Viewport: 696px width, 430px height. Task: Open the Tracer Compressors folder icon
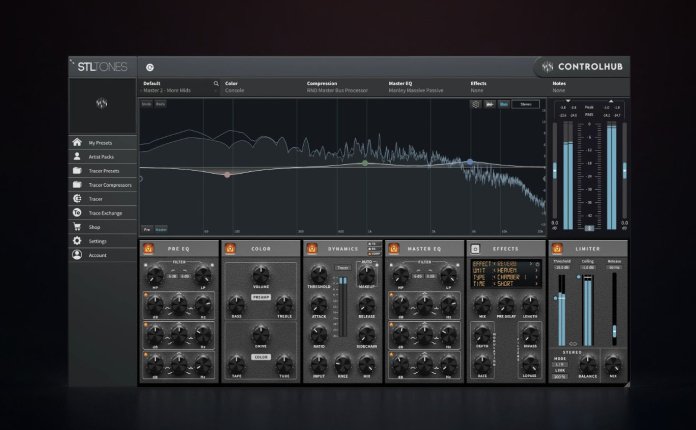[x=77, y=184]
